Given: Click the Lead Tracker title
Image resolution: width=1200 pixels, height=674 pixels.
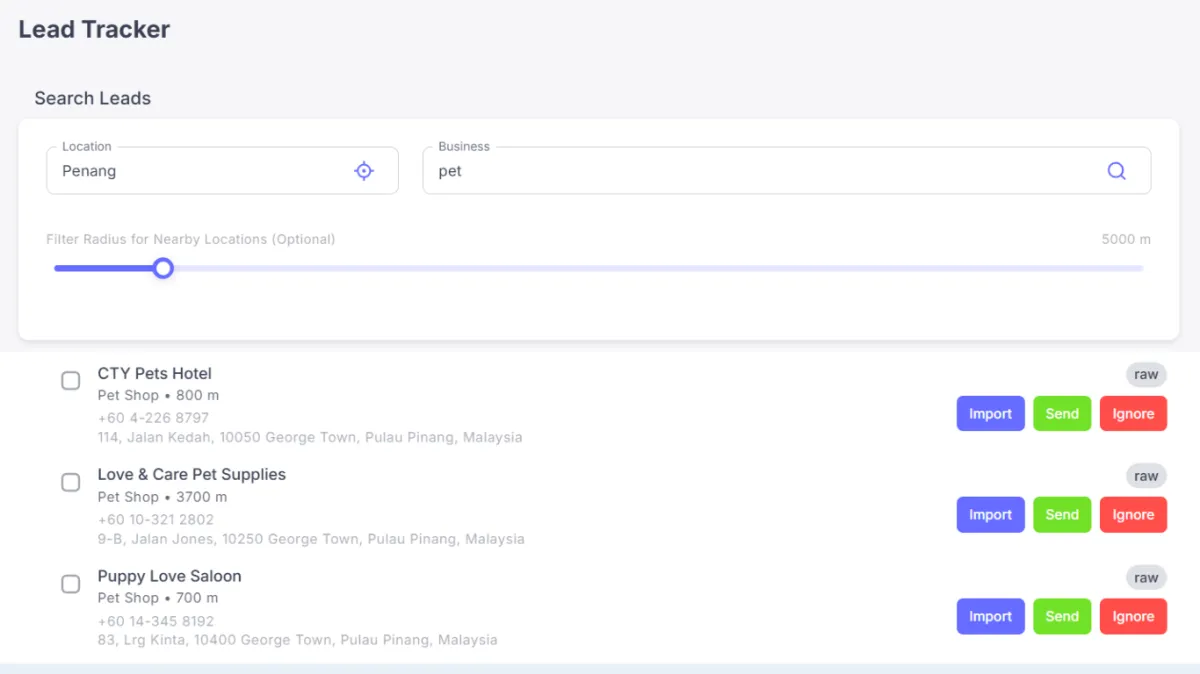Looking at the screenshot, I should click(94, 30).
